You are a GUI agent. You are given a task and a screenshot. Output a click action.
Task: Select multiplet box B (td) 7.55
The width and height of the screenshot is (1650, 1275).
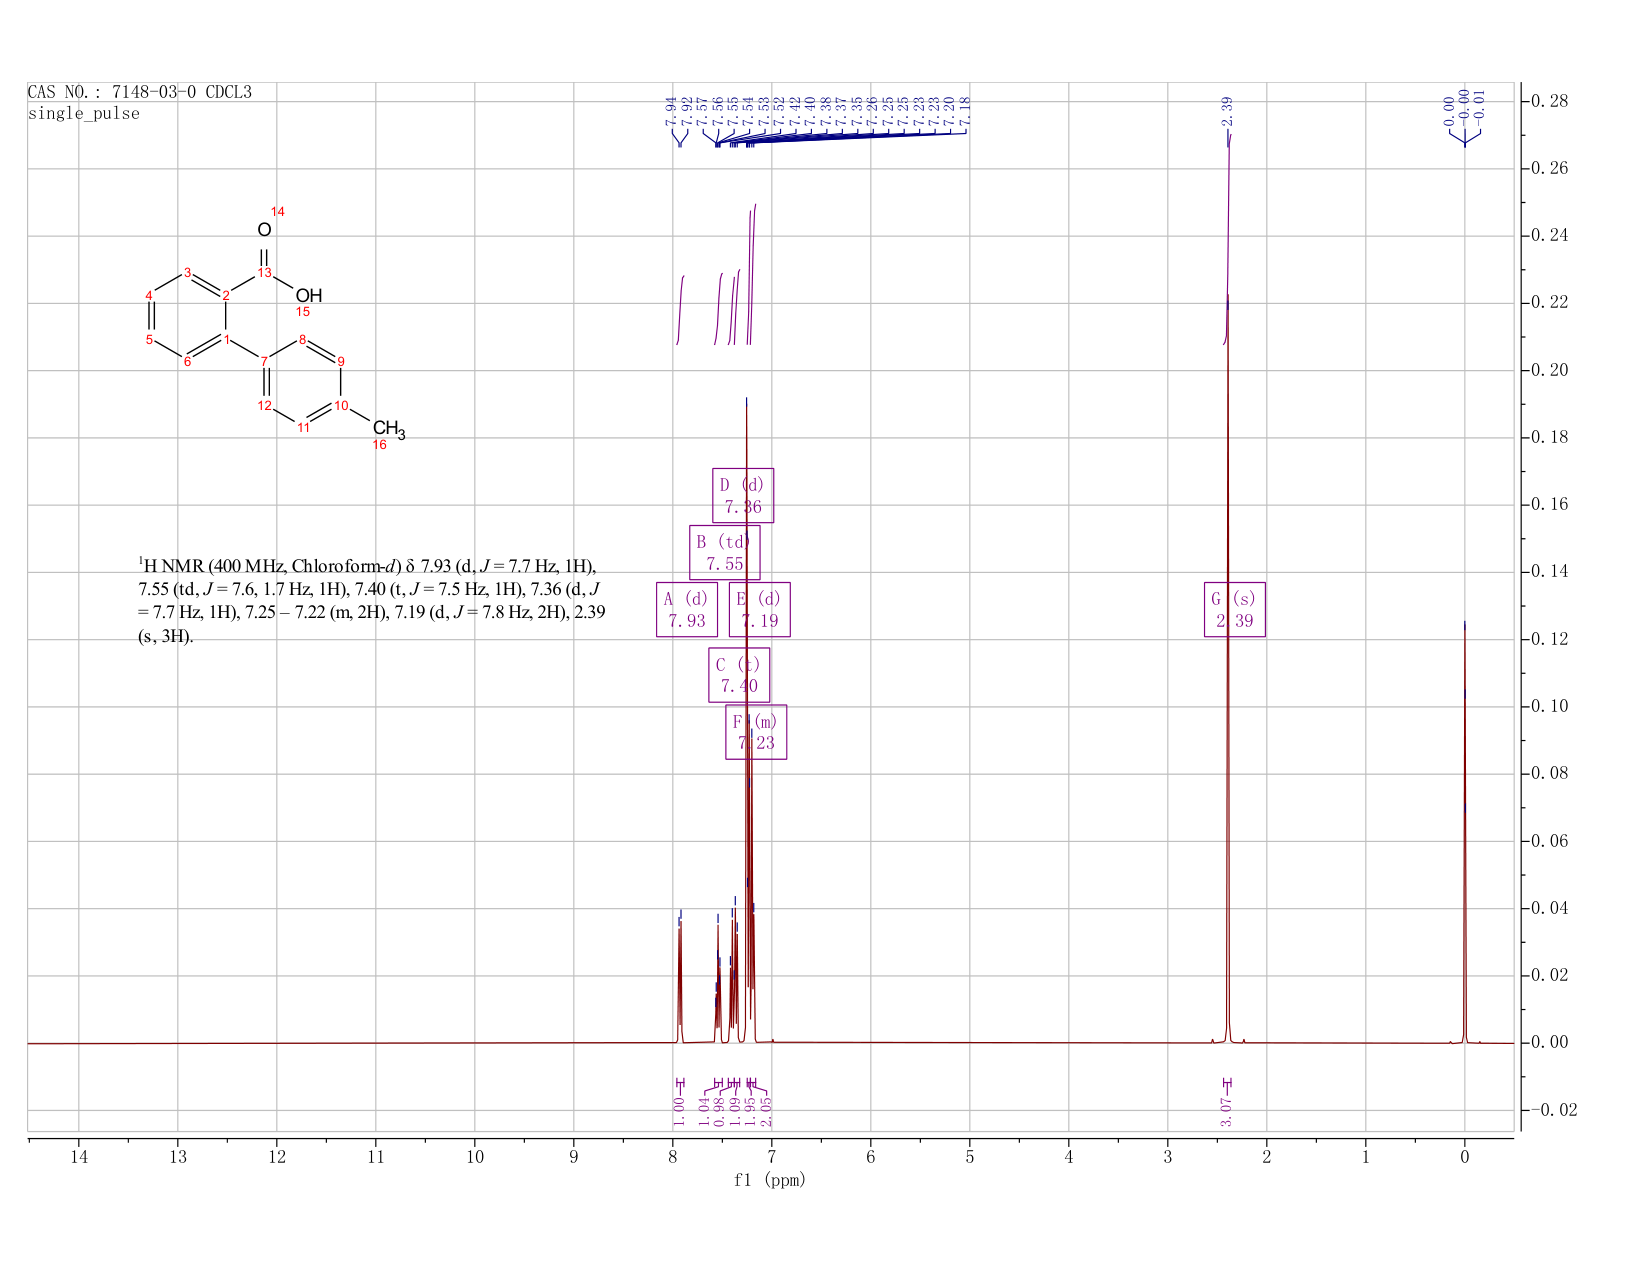[725, 553]
